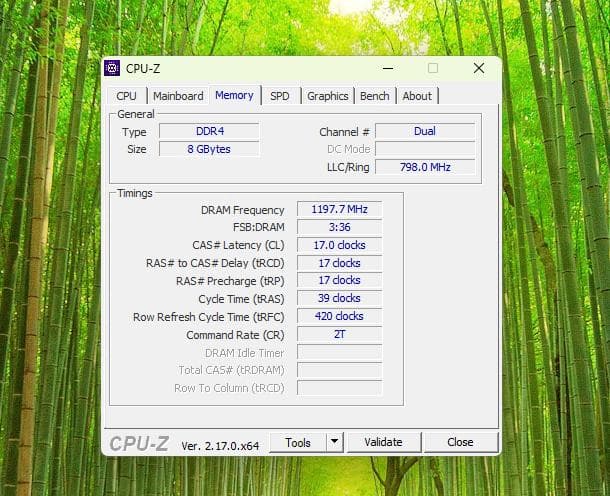Switch to the Mainboard tab
Screen dimensions: 610x496
click(x=178, y=96)
